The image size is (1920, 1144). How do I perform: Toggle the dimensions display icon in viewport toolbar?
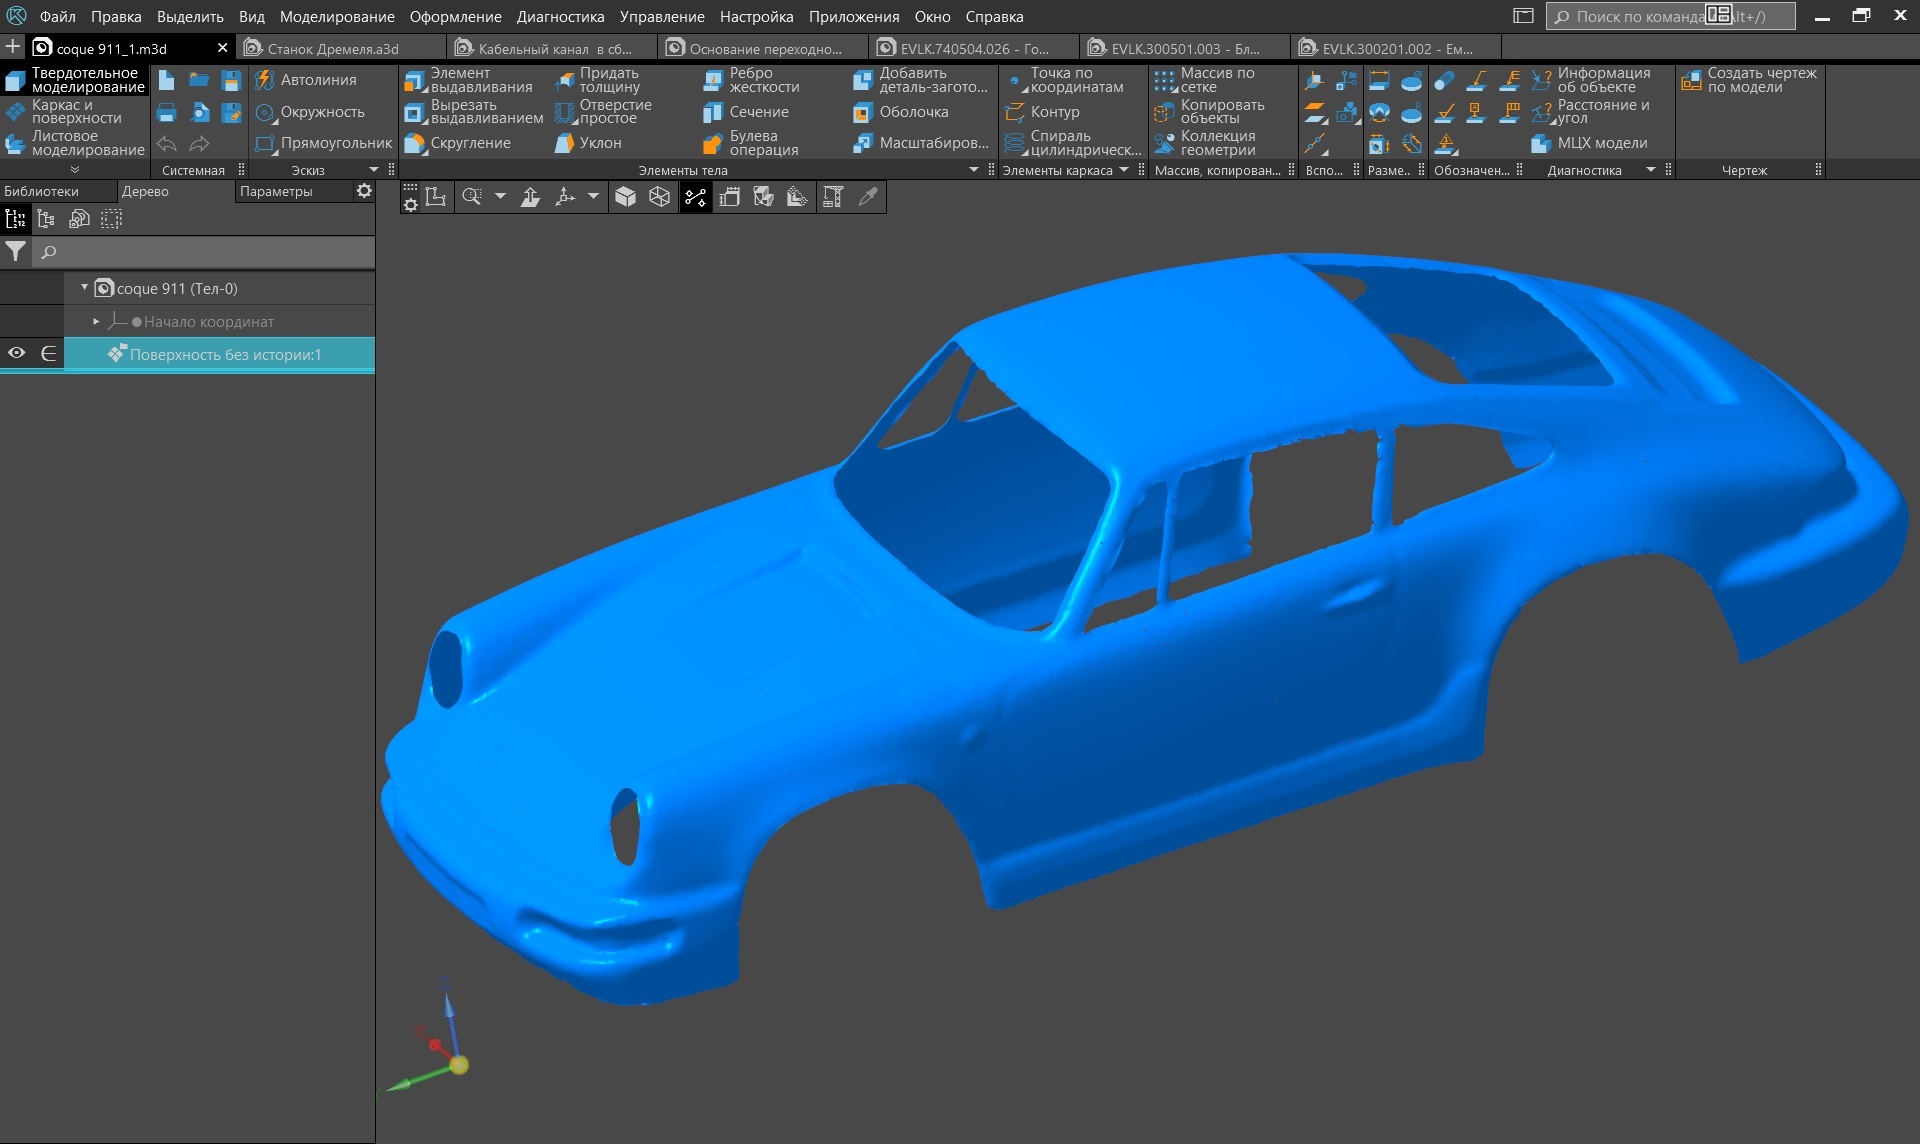click(x=729, y=197)
